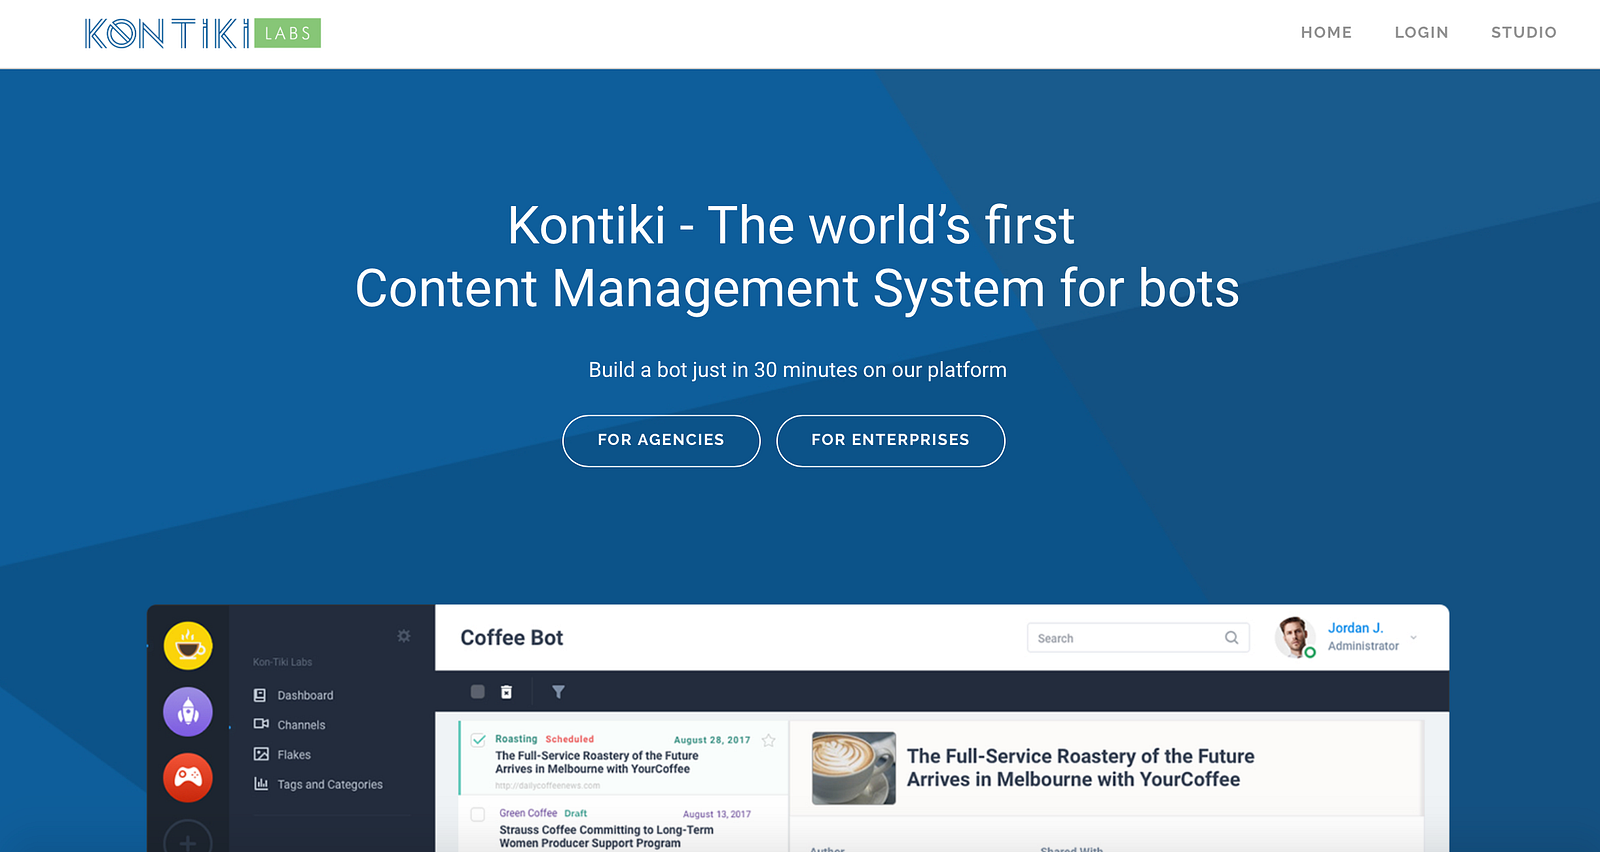Click the Coffee Bot page title
Viewport: 1600px width, 852px height.
512,638
